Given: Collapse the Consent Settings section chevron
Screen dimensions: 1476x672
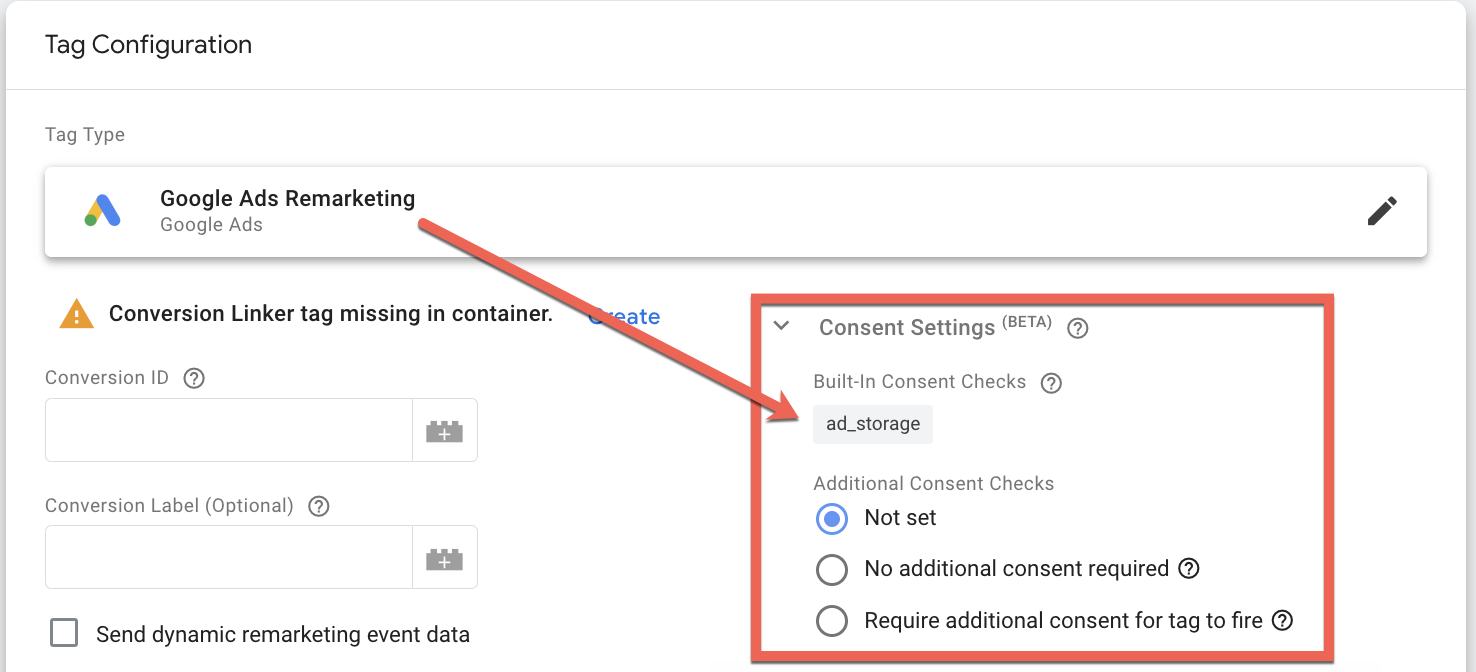Looking at the screenshot, I should 782,326.
